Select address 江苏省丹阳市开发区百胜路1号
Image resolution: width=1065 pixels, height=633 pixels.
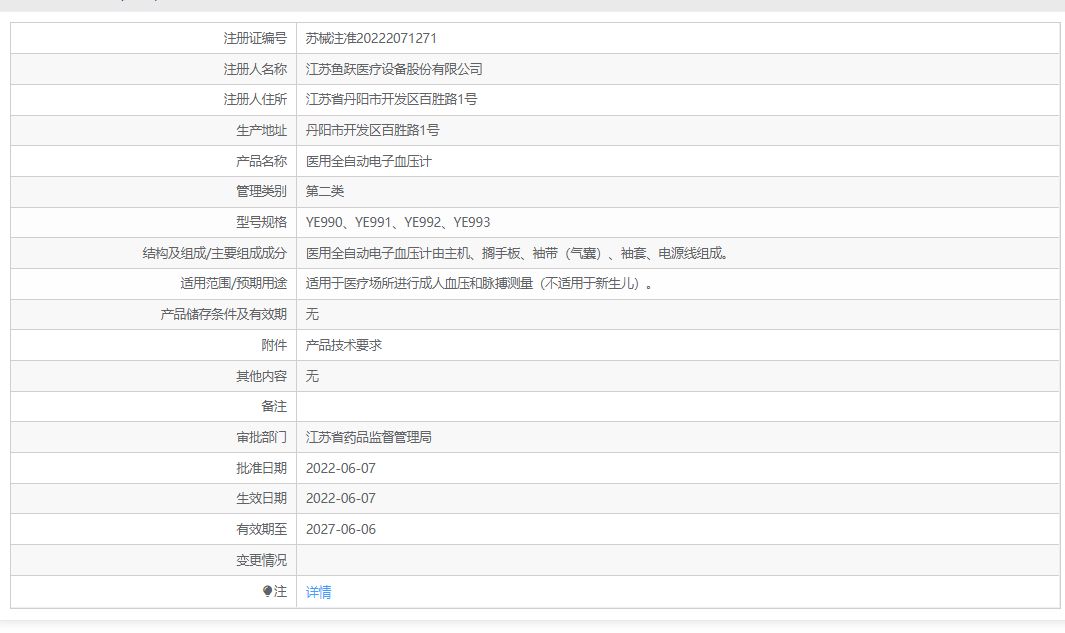pos(391,99)
